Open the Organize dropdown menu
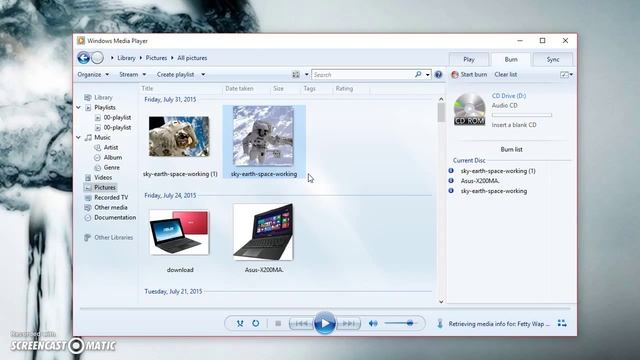 [x=93, y=75]
